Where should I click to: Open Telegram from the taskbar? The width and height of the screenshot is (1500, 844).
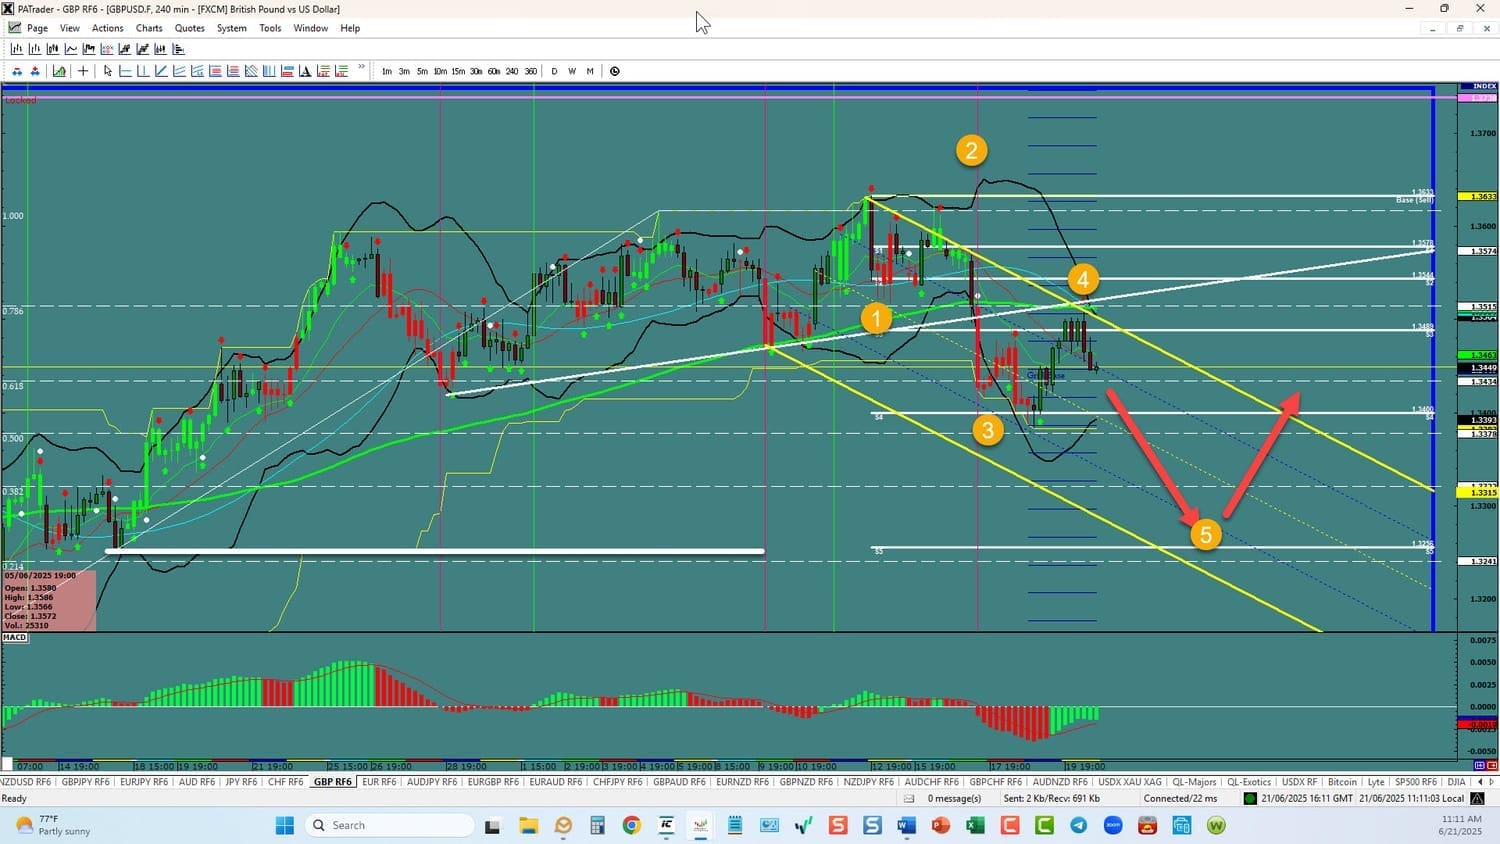(1078, 825)
